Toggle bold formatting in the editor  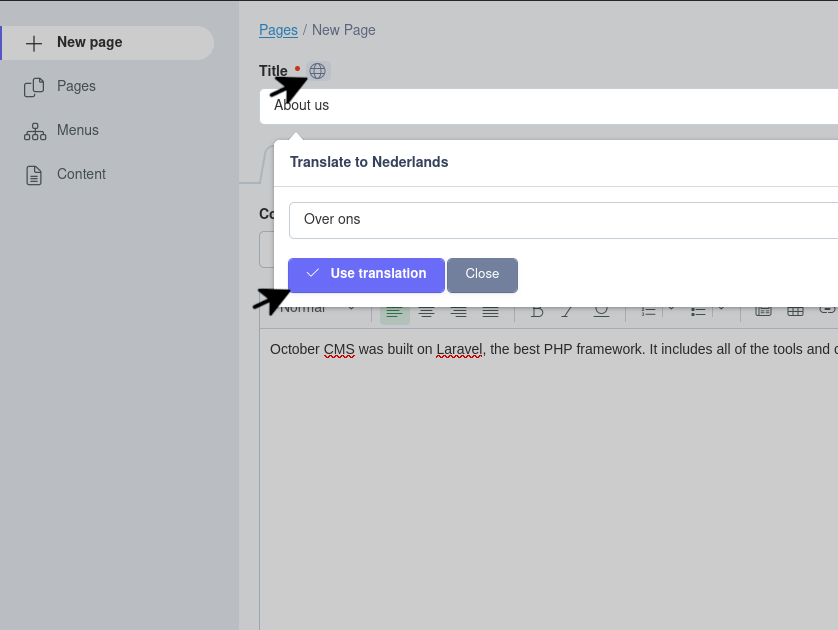tap(537, 312)
